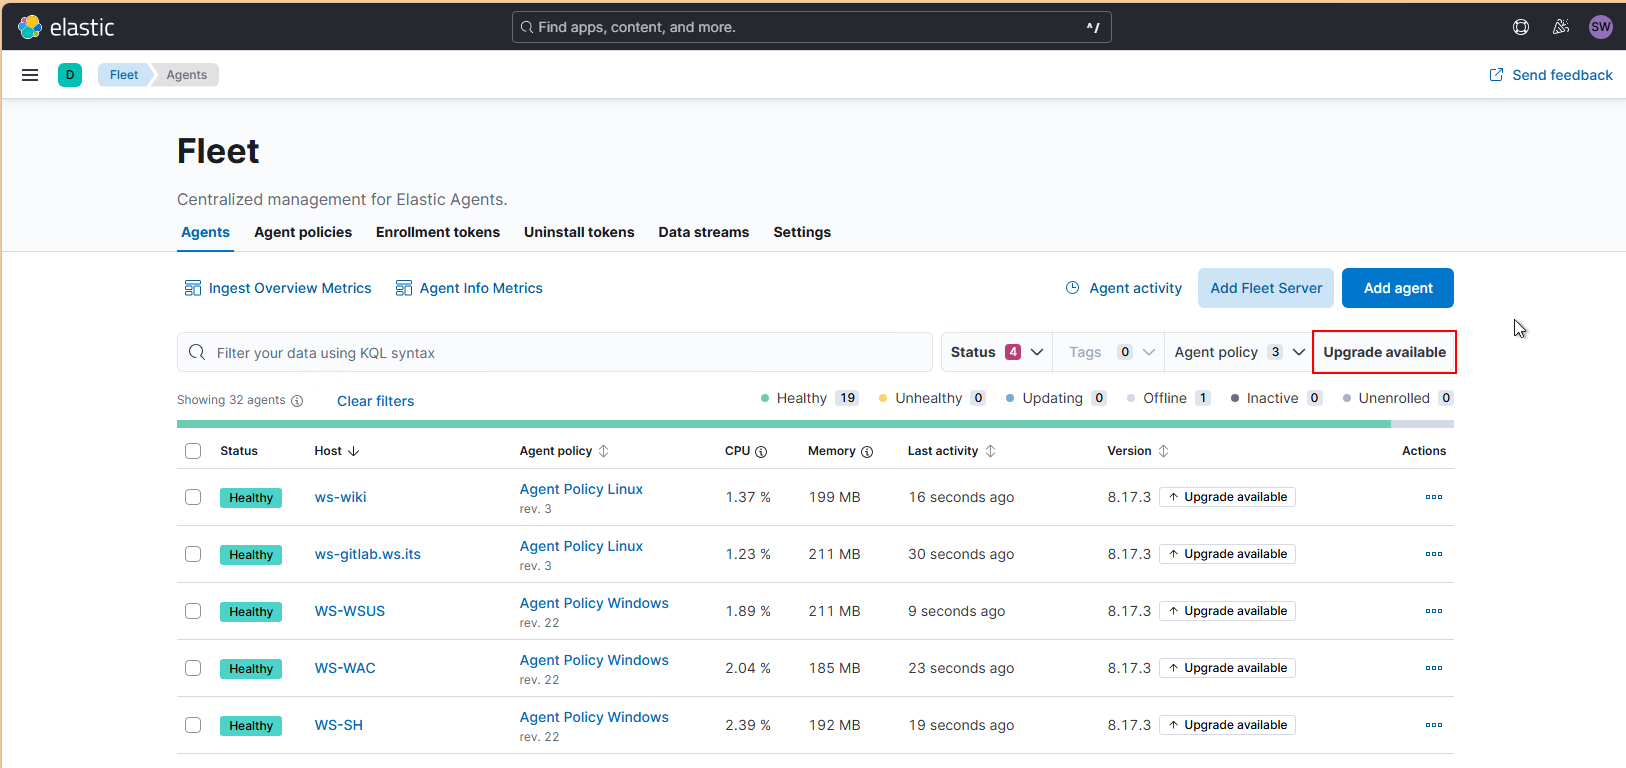Sort by Host using the arrow icon
The width and height of the screenshot is (1626, 768).
pyautogui.click(x=354, y=451)
